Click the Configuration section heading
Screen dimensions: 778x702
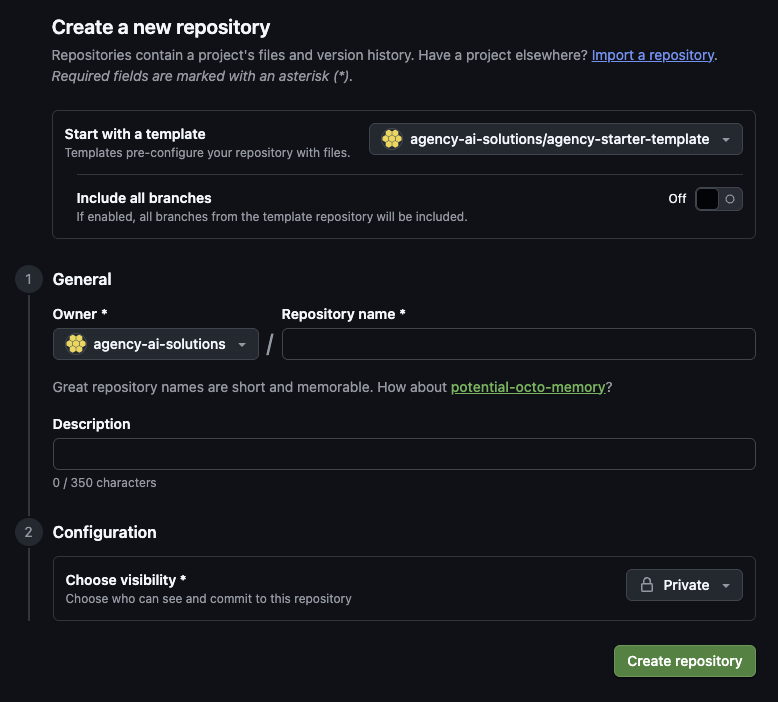click(x=104, y=532)
